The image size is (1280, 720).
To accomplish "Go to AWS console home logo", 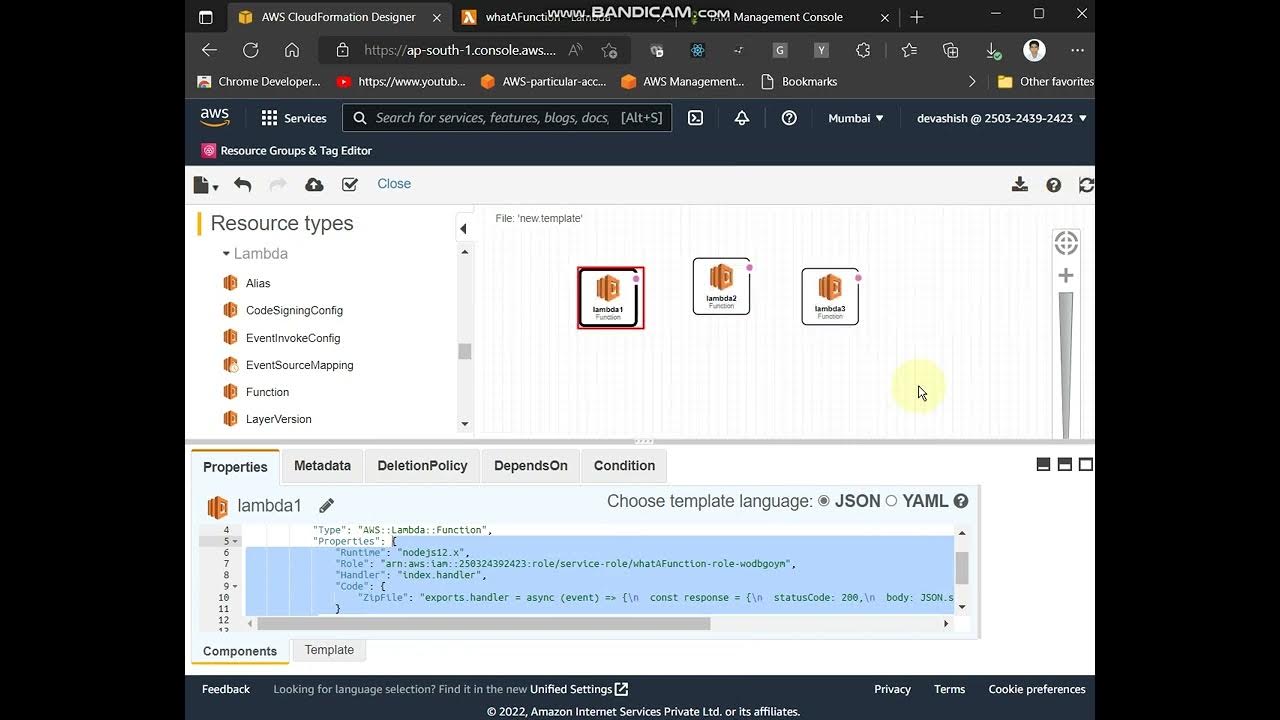I will pos(214,117).
